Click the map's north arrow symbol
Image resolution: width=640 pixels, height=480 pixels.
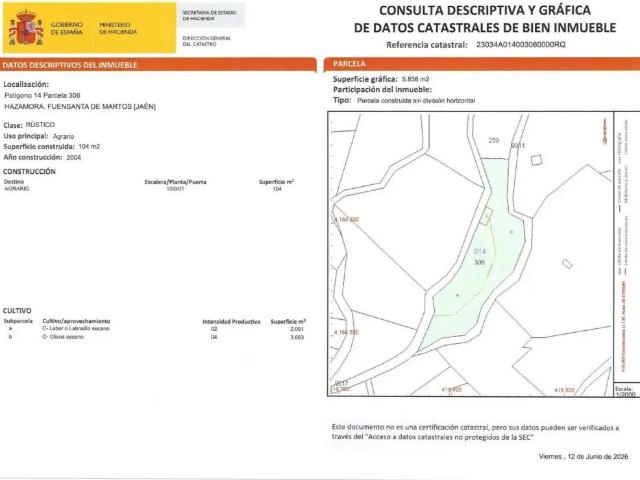coord(604,130)
